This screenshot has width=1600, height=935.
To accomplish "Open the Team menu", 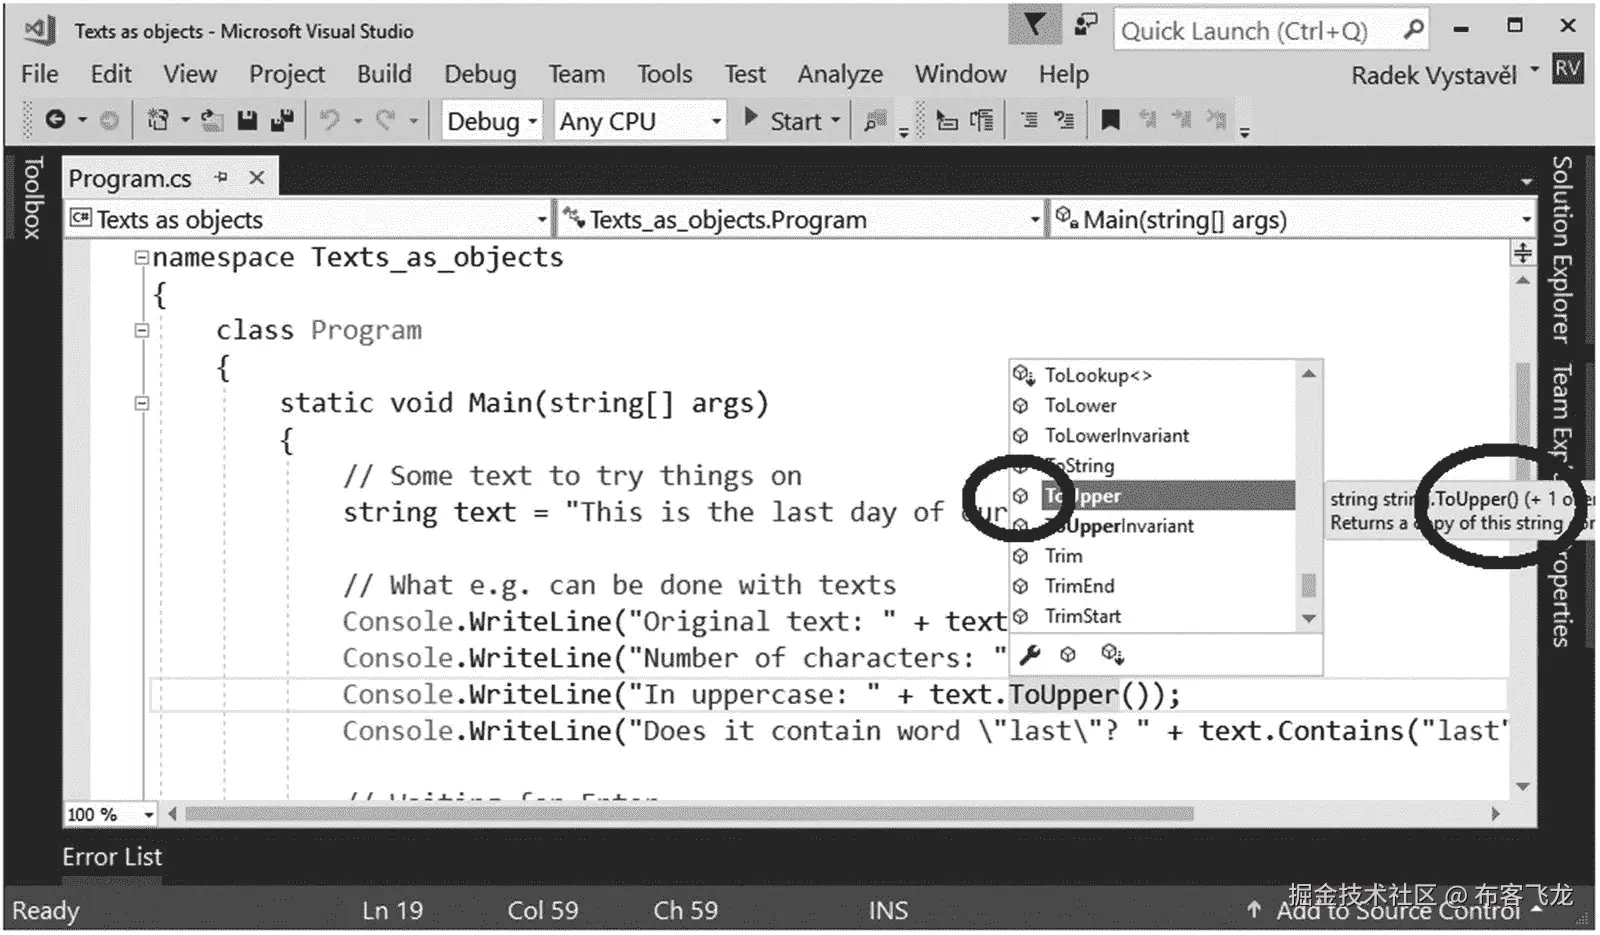I will [x=577, y=74].
